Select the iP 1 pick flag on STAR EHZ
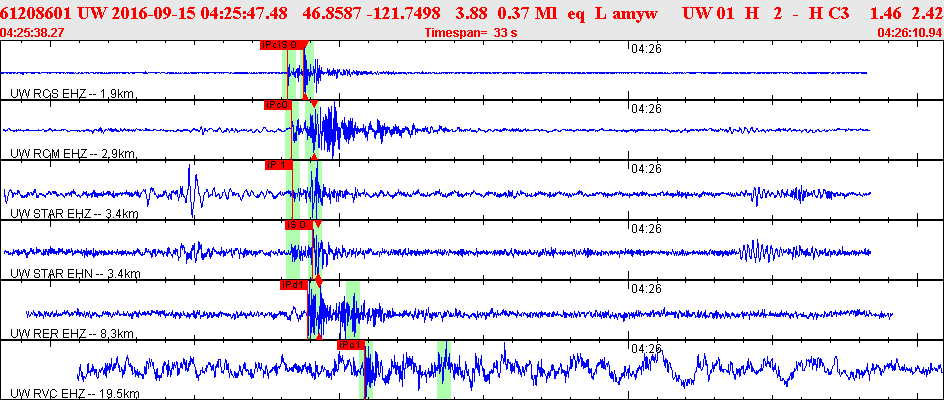944x400 pixels. 279,164
